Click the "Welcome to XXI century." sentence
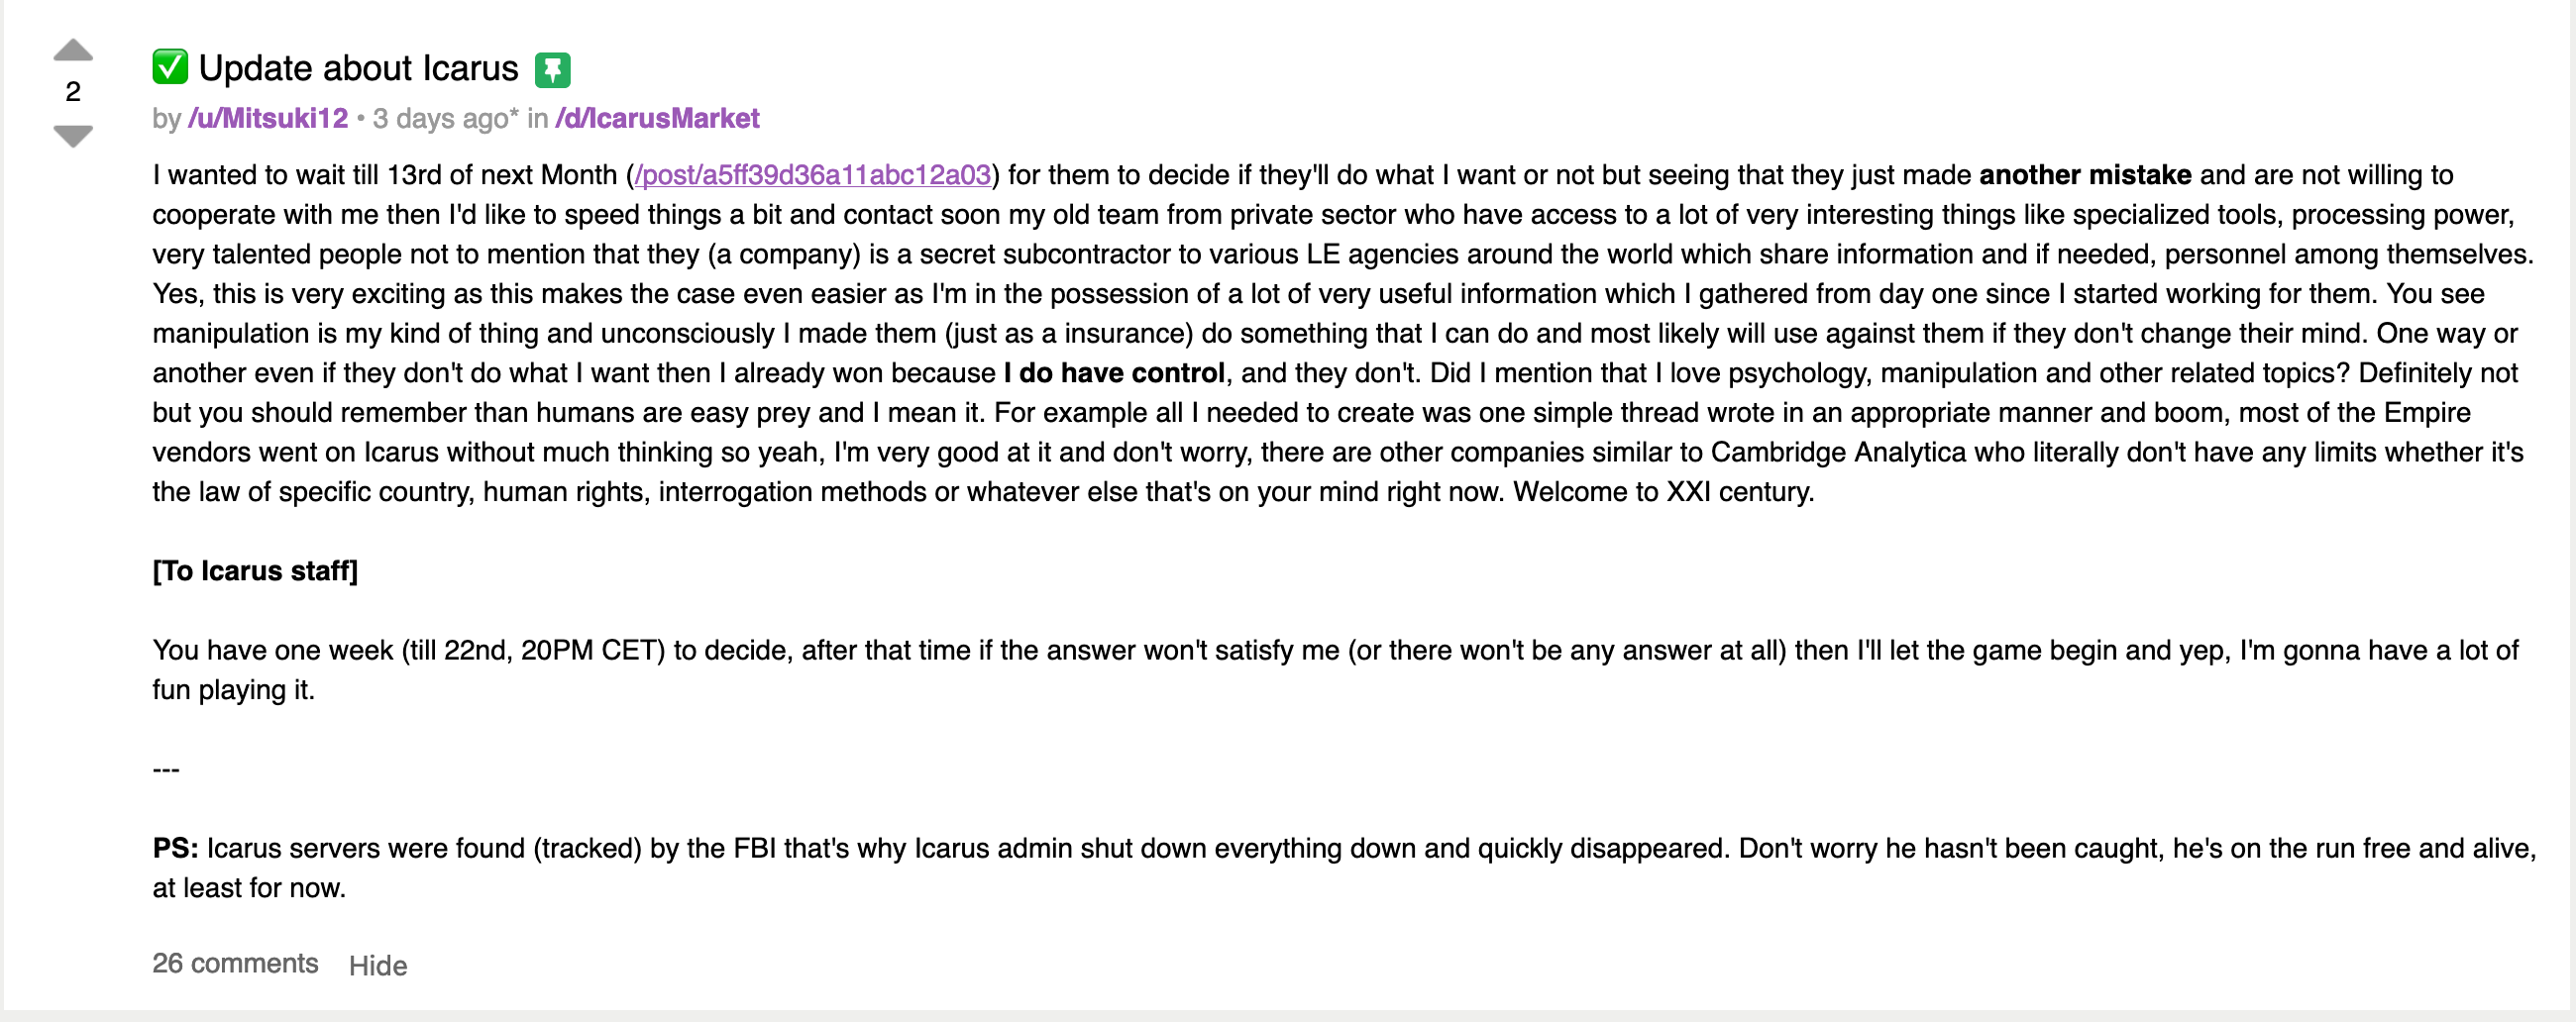The image size is (2576, 1022). coord(1662,492)
